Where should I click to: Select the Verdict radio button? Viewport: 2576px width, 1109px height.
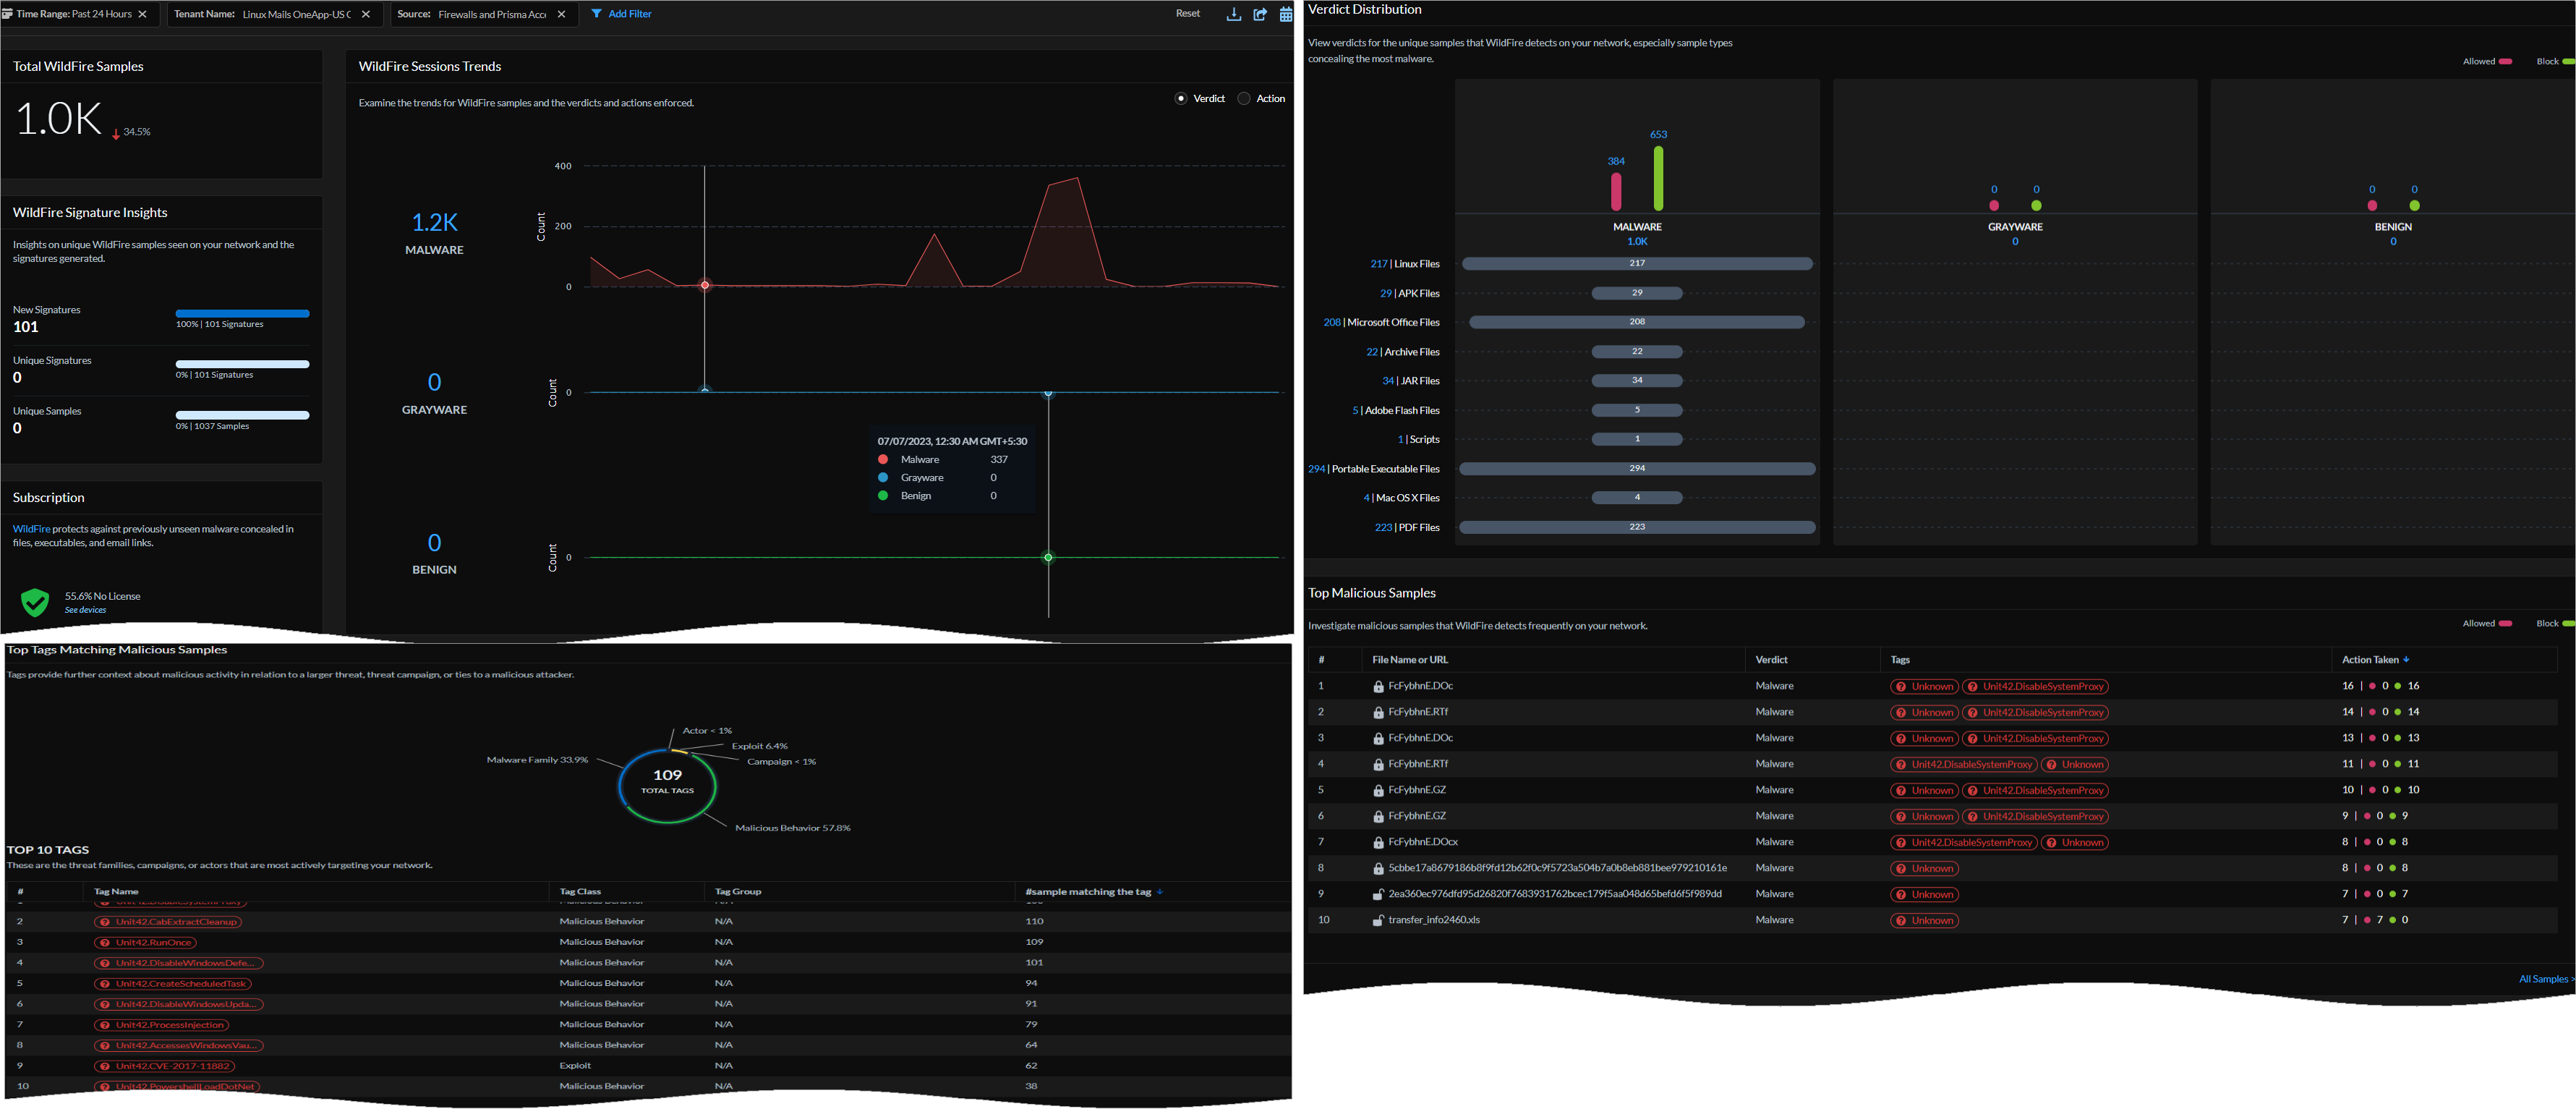pyautogui.click(x=1181, y=98)
